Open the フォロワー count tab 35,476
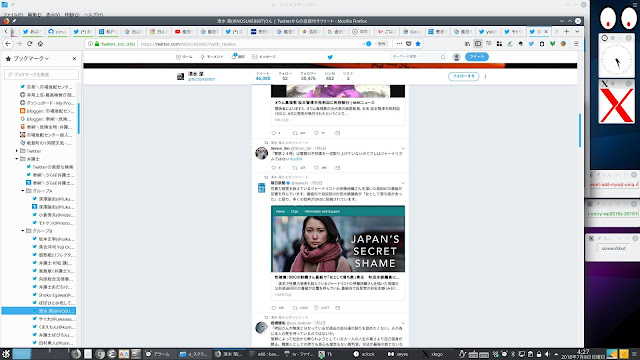The image size is (640, 360). click(308, 76)
